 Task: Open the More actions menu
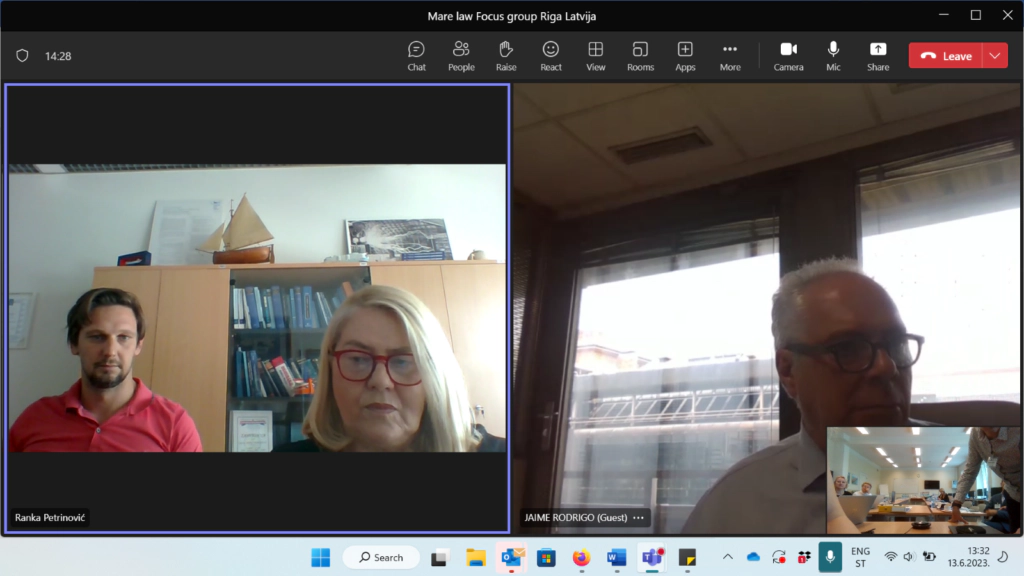pos(730,56)
